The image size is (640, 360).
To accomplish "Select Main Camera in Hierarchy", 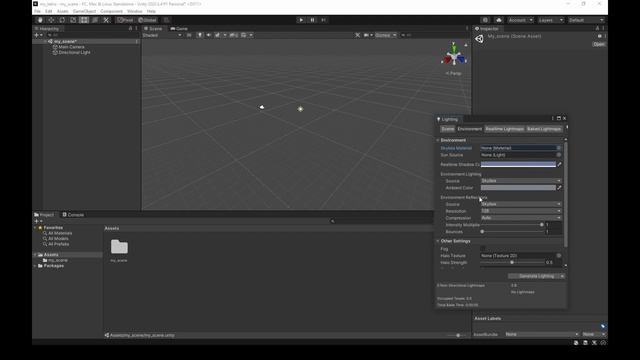I will click(71, 47).
